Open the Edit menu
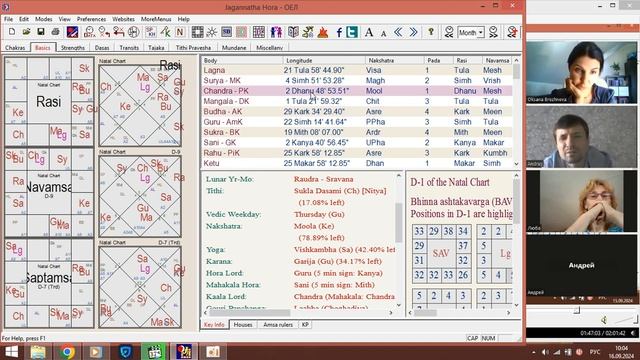Image resolution: width=640 pixels, height=360 pixels. click(24, 19)
